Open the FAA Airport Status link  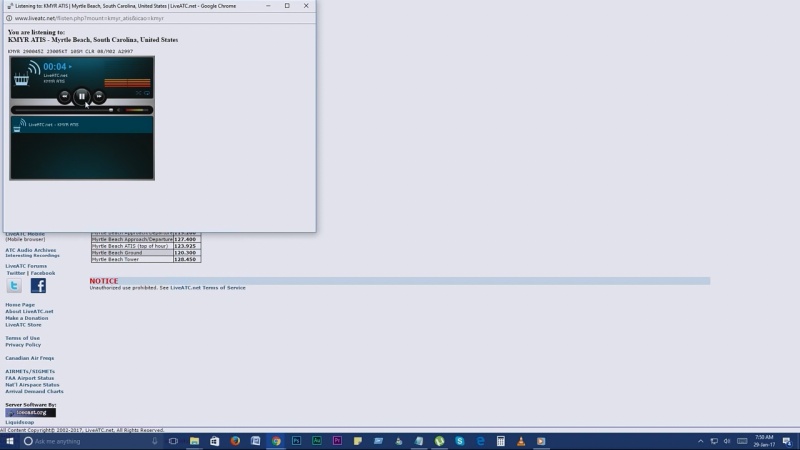point(30,378)
